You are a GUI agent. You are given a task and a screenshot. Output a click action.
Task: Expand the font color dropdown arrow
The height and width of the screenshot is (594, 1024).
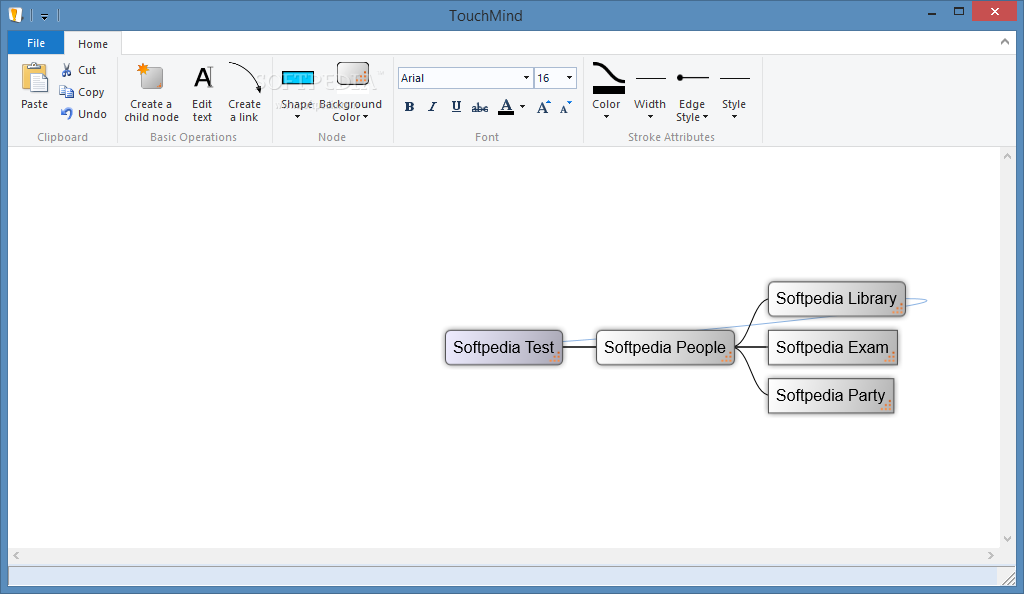point(522,107)
